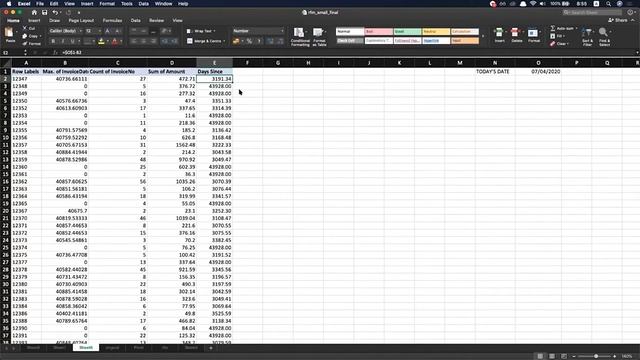Click the Format painter brush icon
Screen dimensions: 640x360
point(24,43)
